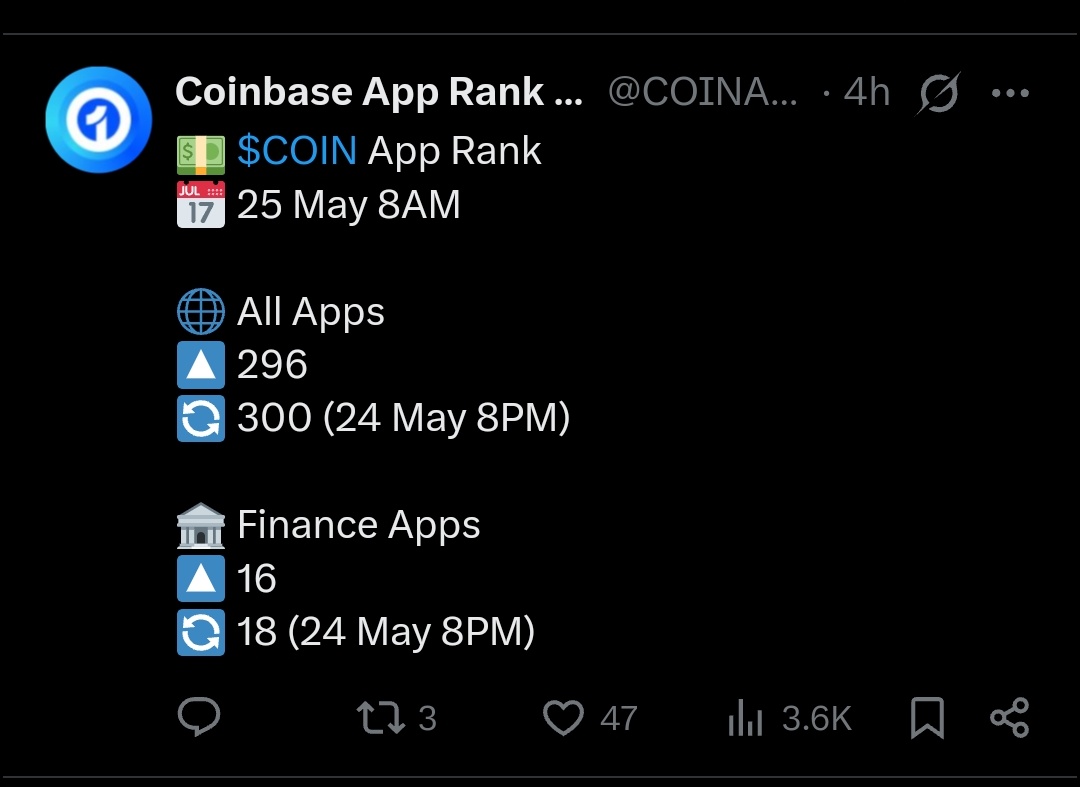Click the '300 (24 May 8PM)' text line
Image resolution: width=1080 pixels, height=787 pixels.
pos(403,418)
